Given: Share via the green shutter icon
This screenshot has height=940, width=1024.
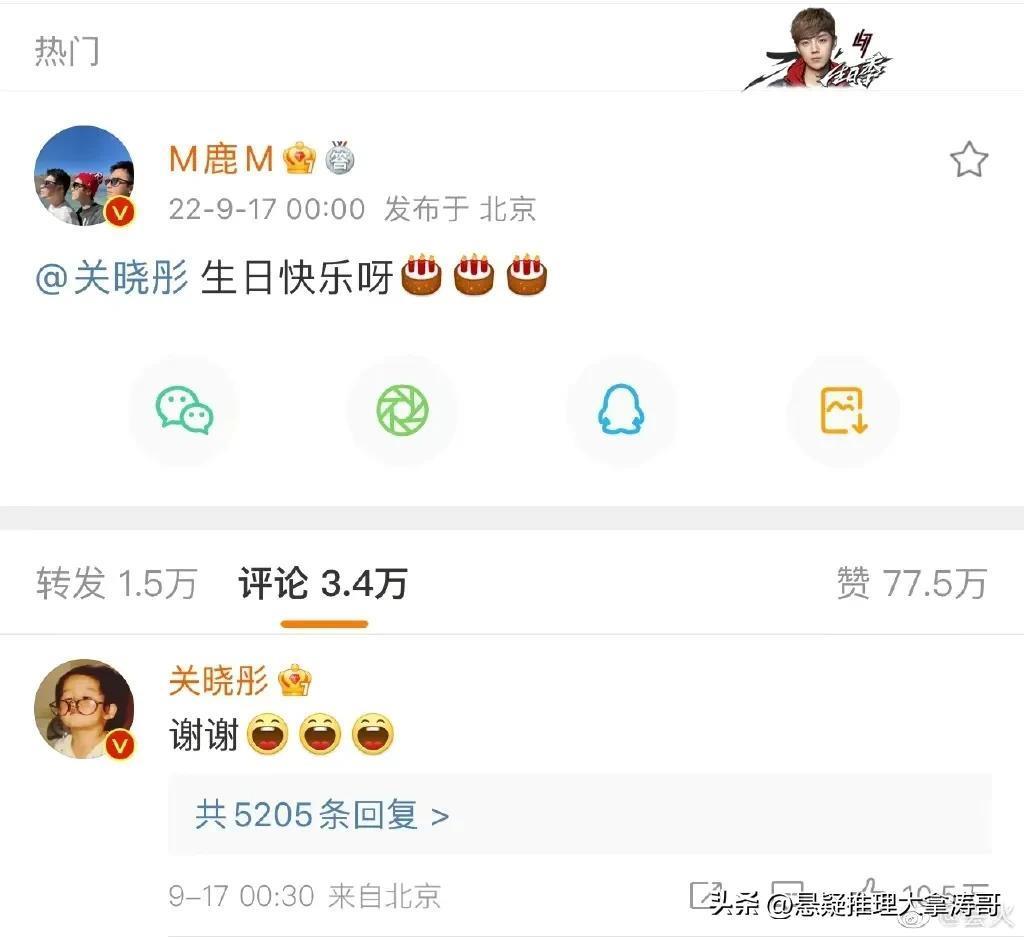Looking at the screenshot, I should point(402,410).
